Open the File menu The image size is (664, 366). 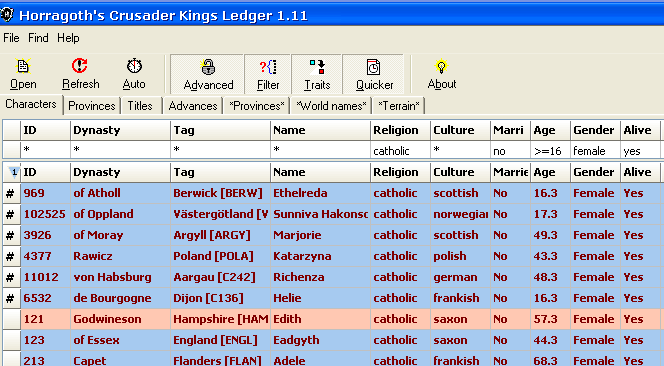[11, 38]
